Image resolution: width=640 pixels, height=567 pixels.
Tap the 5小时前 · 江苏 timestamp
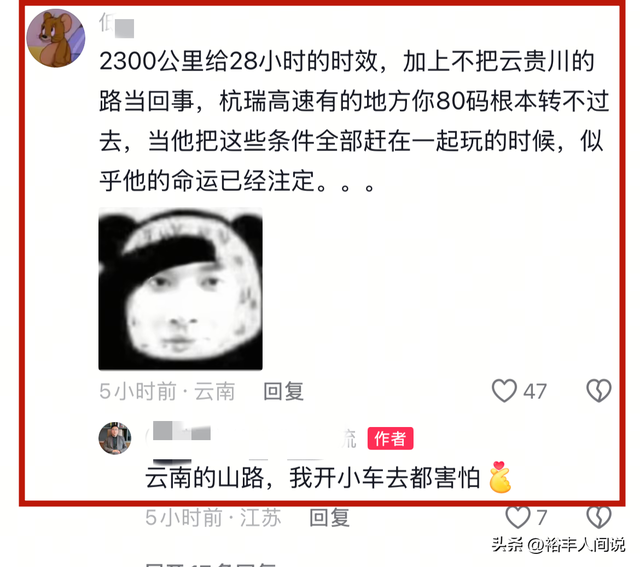[213, 518]
